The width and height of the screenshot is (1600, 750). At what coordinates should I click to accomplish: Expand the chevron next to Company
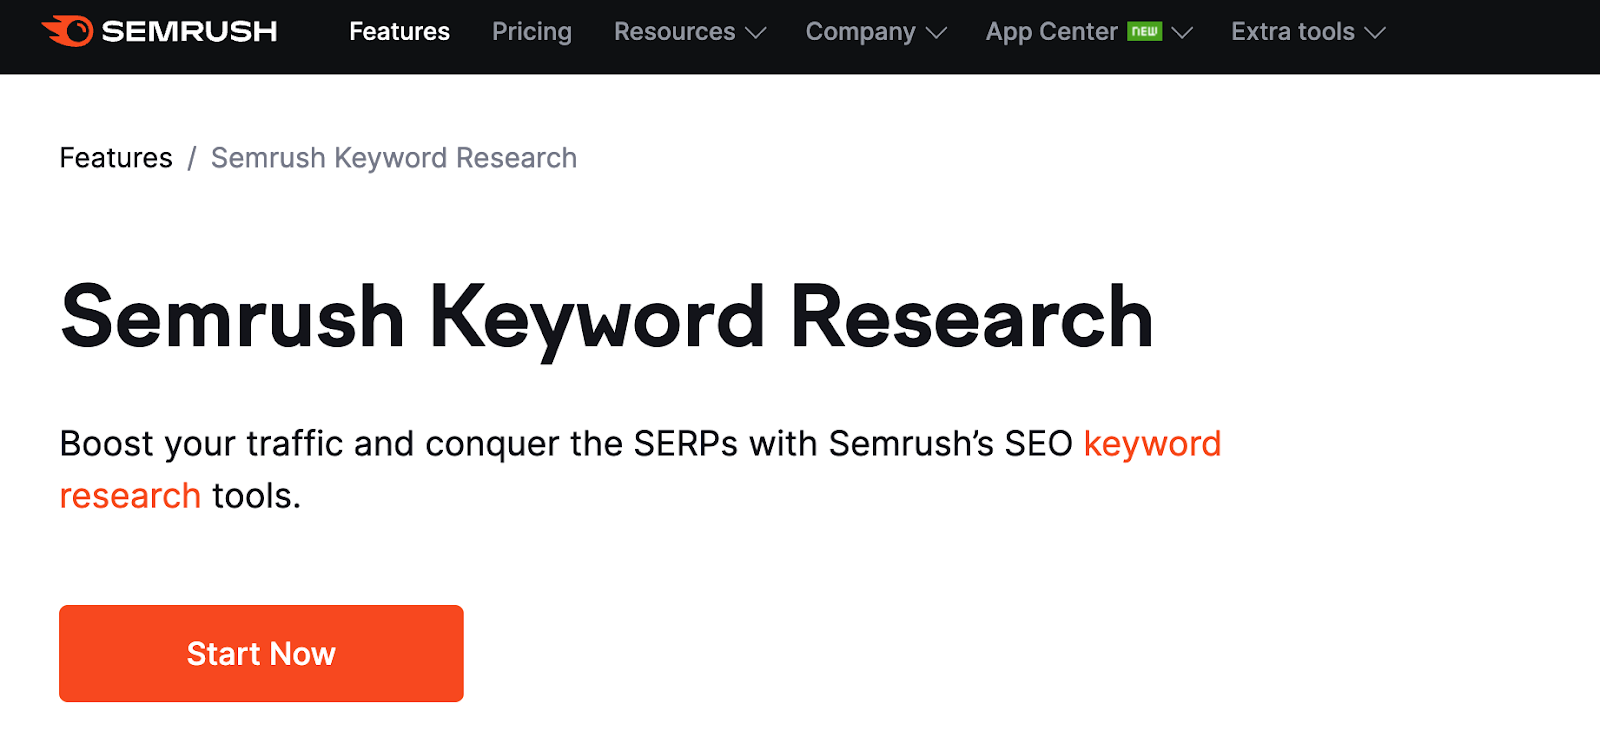936,33
